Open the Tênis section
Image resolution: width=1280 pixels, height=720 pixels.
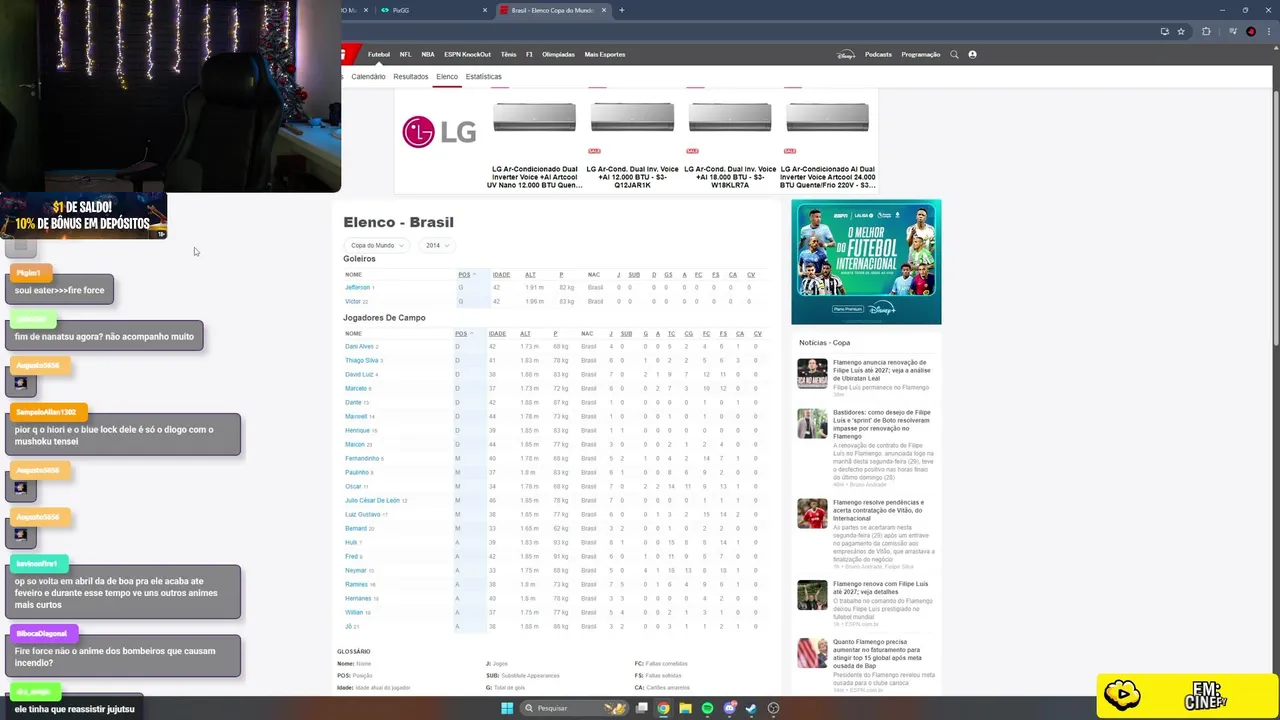[x=509, y=54]
